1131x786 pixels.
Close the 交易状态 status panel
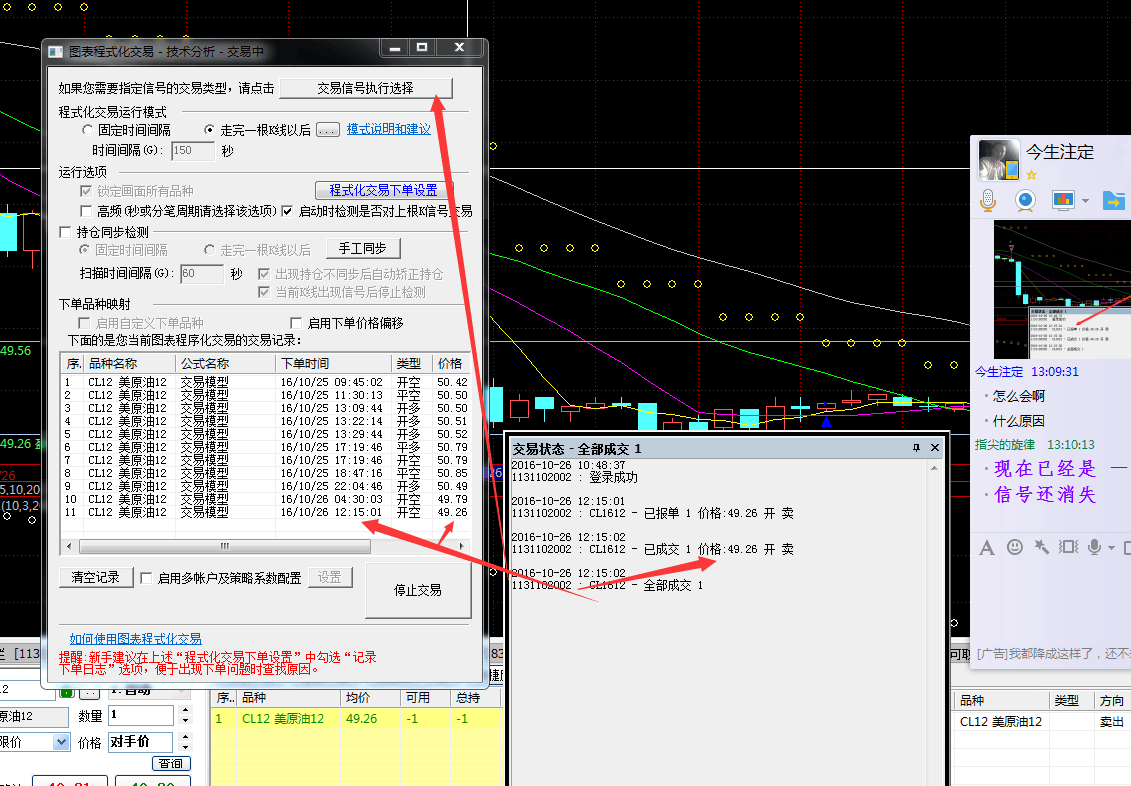tap(935, 448)
